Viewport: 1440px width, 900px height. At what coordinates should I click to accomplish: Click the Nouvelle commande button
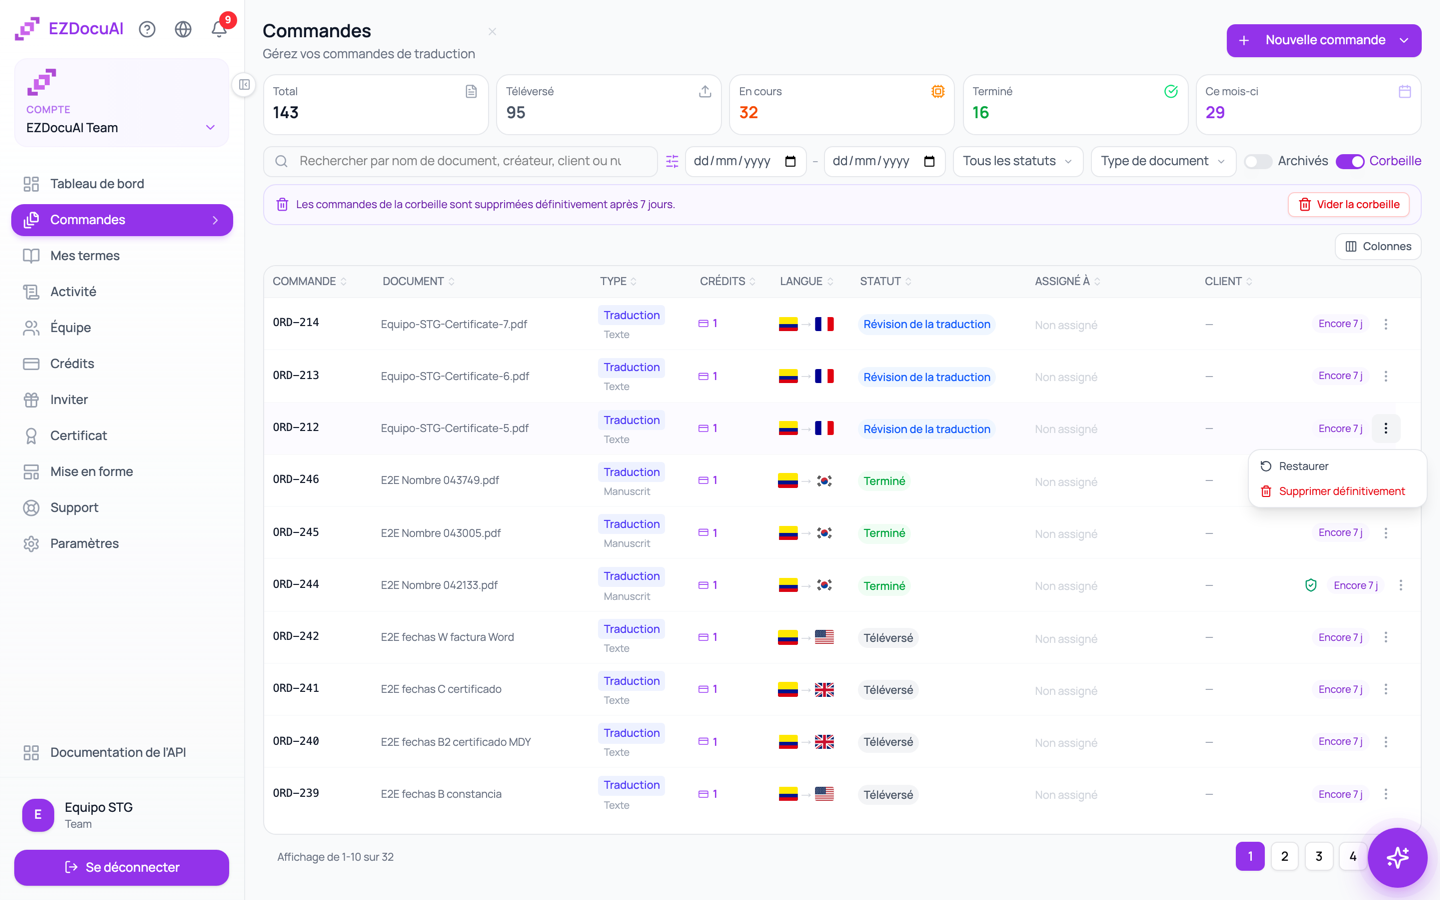1324,40
